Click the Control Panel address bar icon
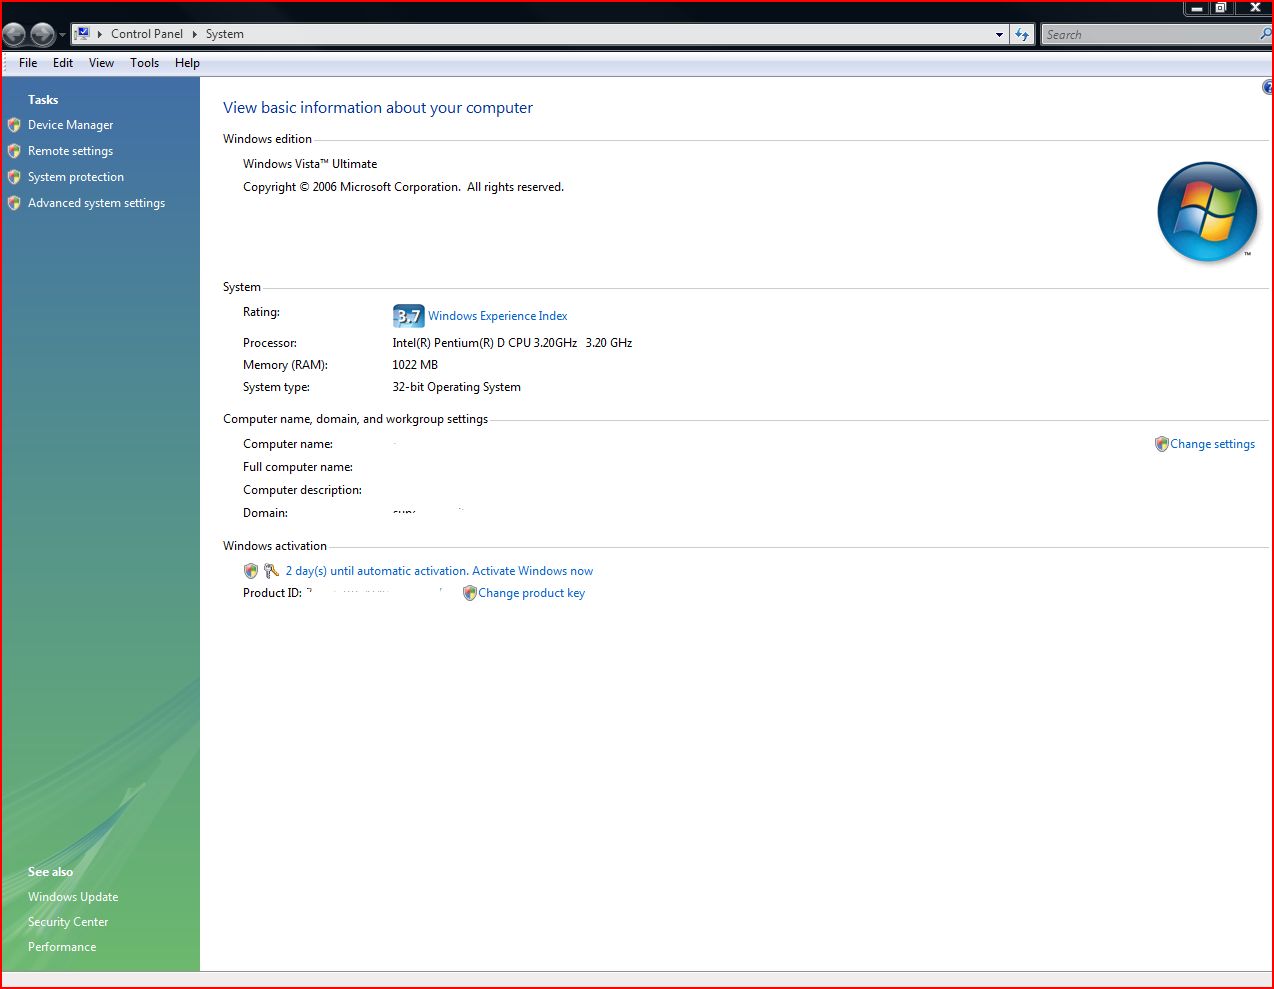This screenshot has height=989, width=1274. pos(83,33)
